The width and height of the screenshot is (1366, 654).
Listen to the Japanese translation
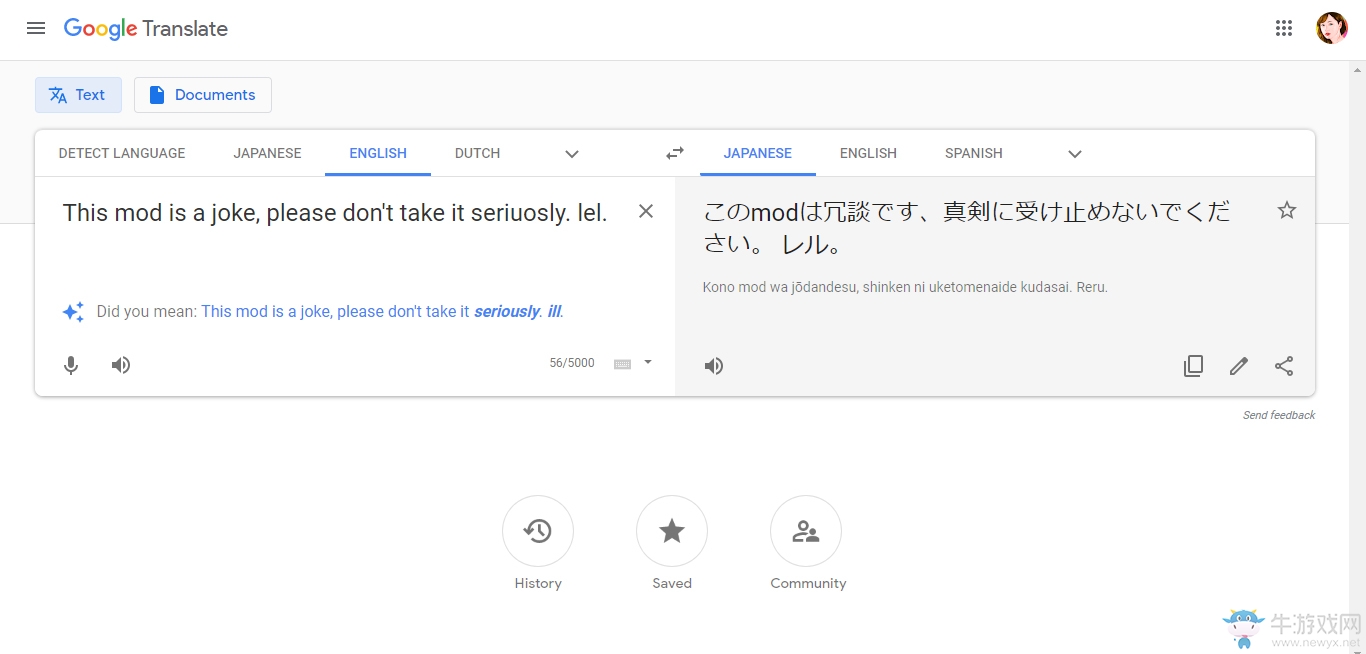(714, 366)
